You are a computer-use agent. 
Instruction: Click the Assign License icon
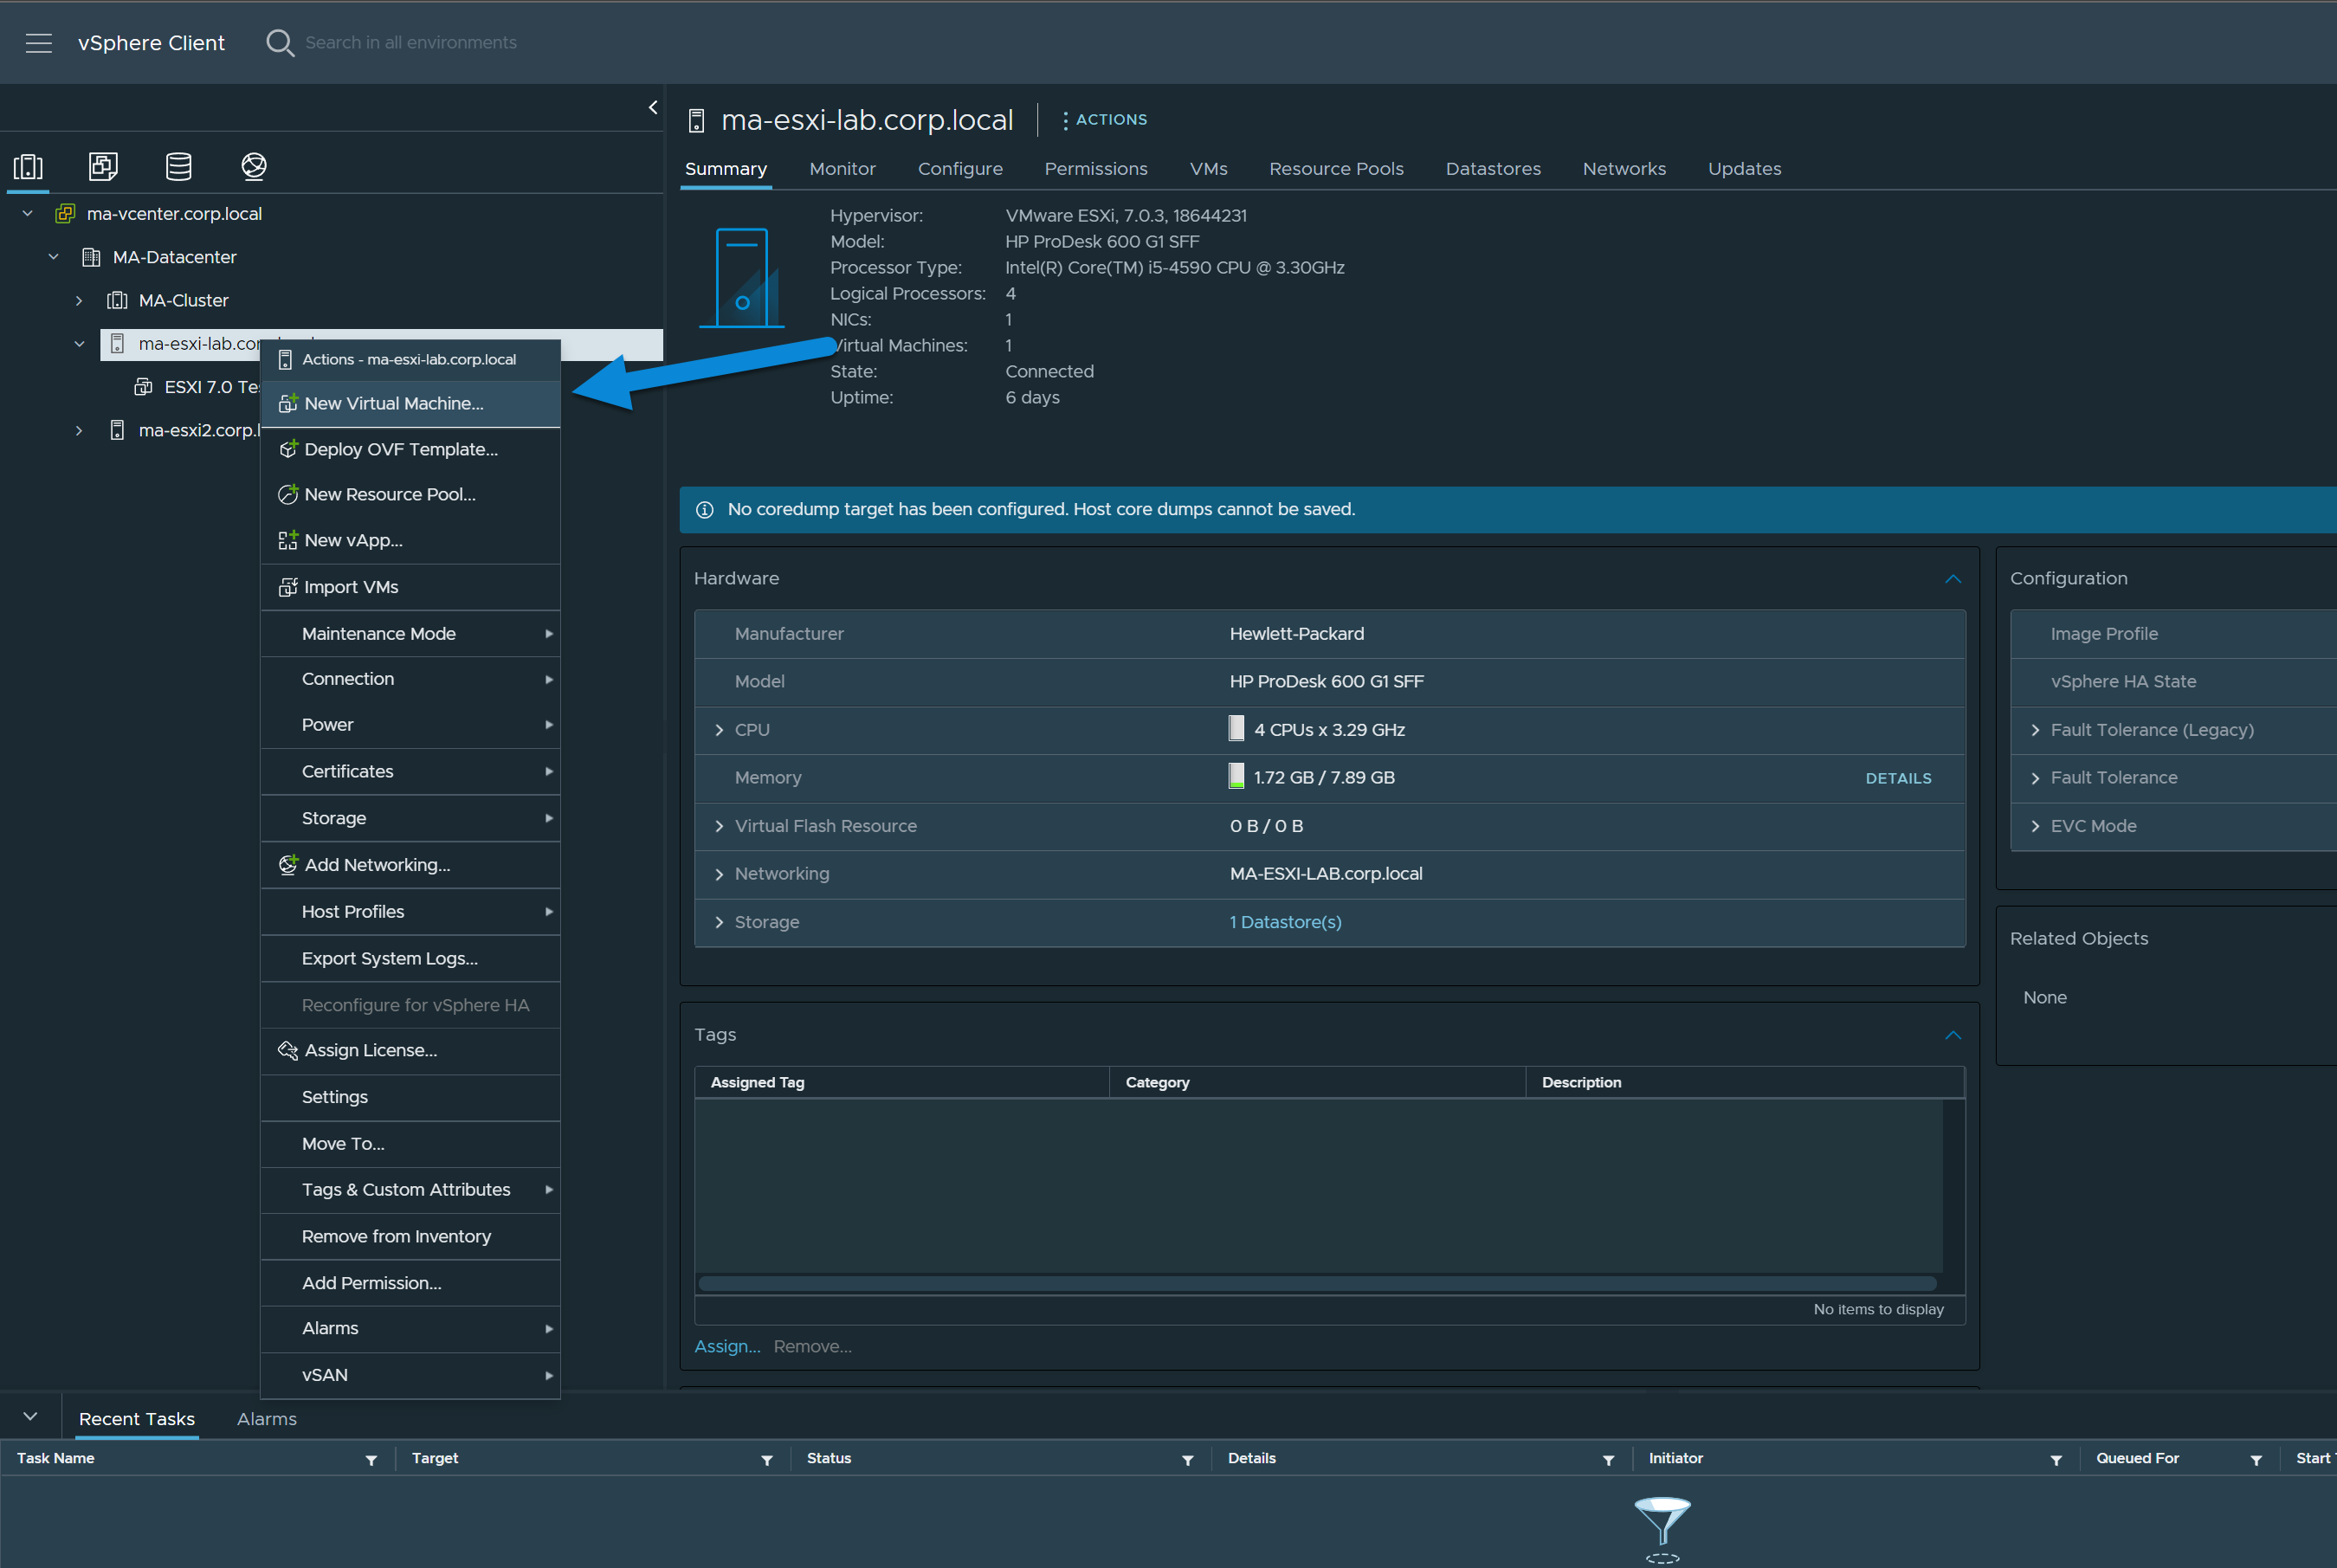coord(288,1050)
